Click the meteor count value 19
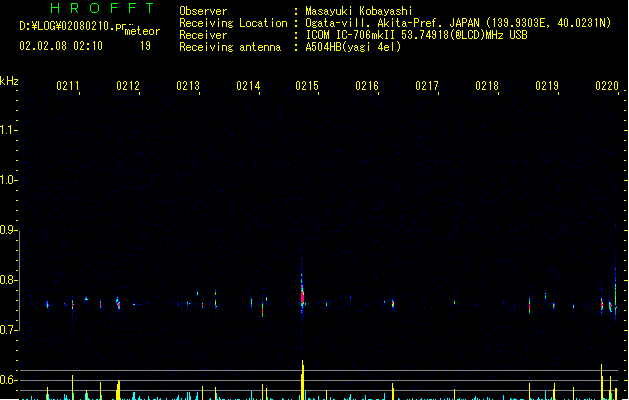 point(145,46)
